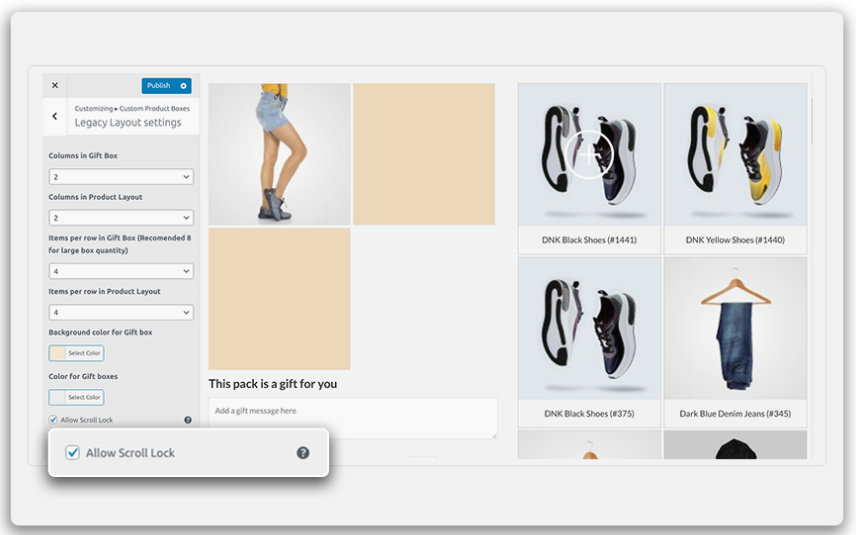Click the empty gift box slot in the bottom row
Image resolution: width=856 pixels, height=535 pixels.
pos(280,299)
